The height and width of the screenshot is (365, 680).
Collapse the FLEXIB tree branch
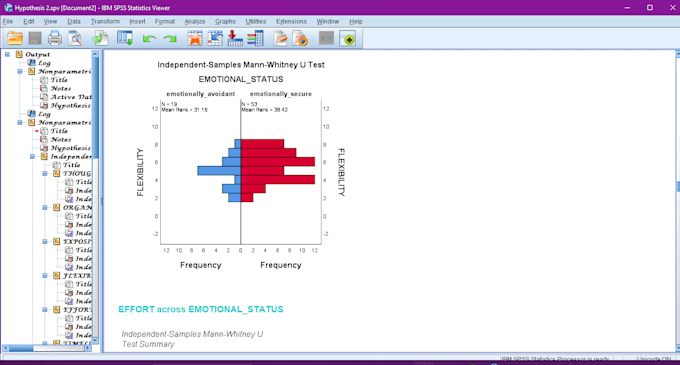pos(45,276)
